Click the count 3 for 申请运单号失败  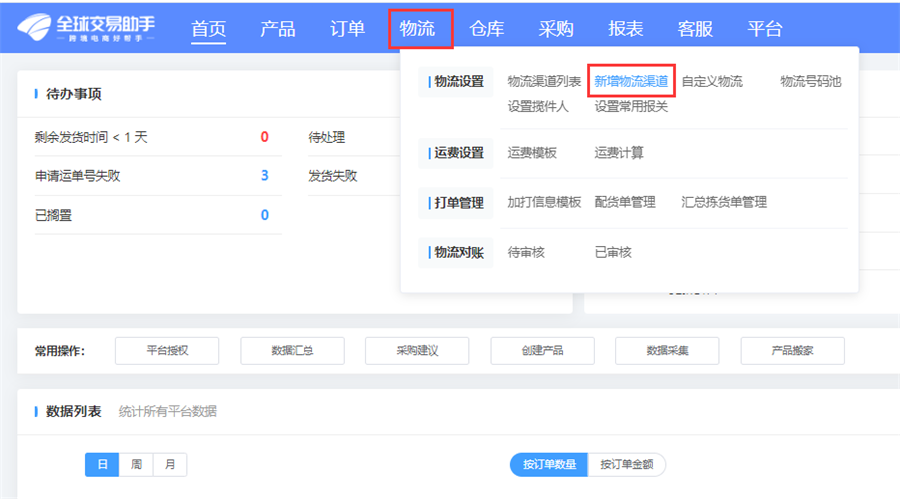pyautogui.click(x=265, y=176)
